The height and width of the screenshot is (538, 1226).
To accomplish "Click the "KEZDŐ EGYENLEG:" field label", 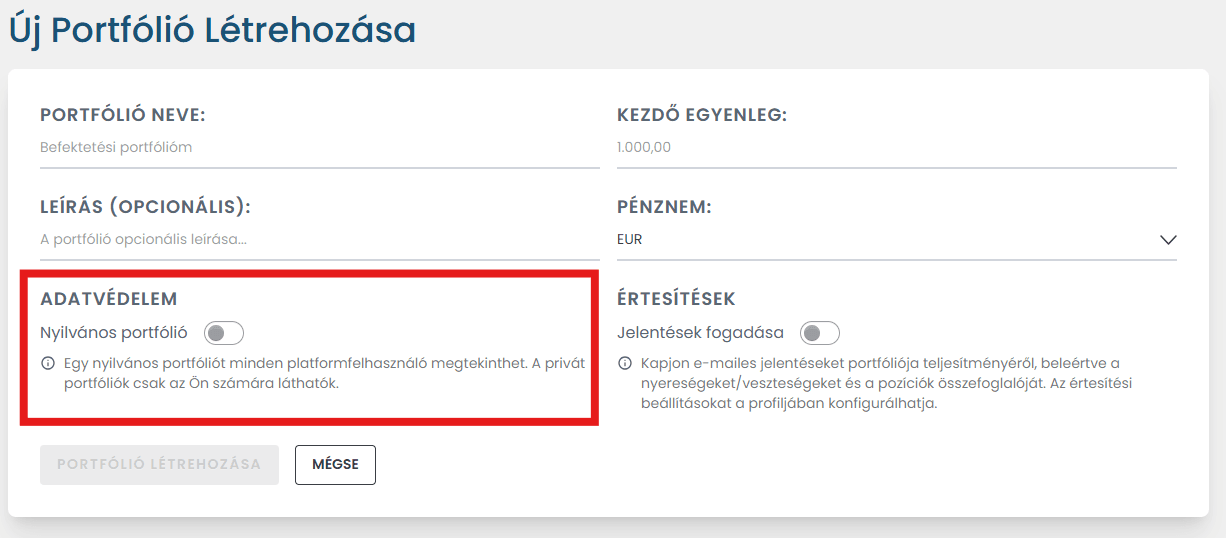I will 702,115.
